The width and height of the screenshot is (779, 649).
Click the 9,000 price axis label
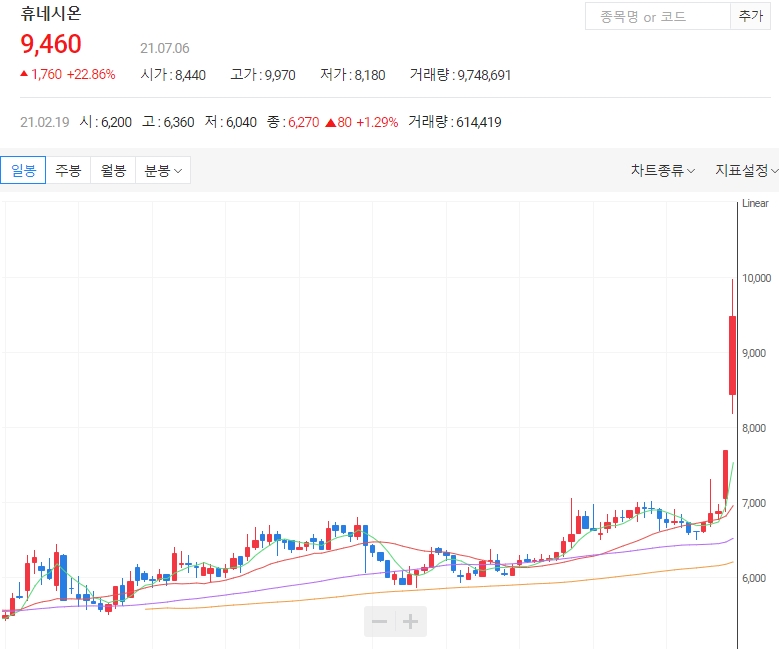[754, 353]
